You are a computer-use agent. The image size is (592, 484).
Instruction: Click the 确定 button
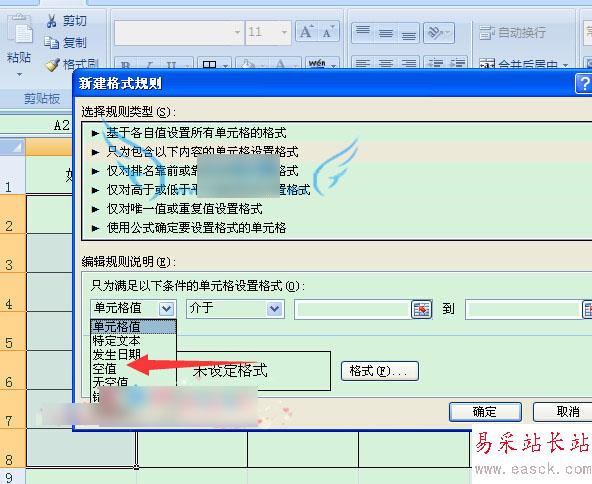coord(485,412)
